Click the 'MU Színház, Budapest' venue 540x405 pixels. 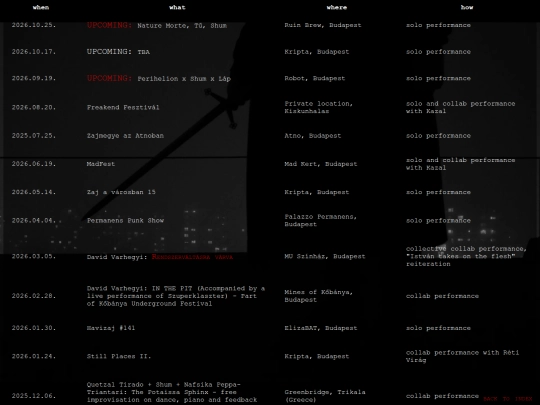point(325,256)
